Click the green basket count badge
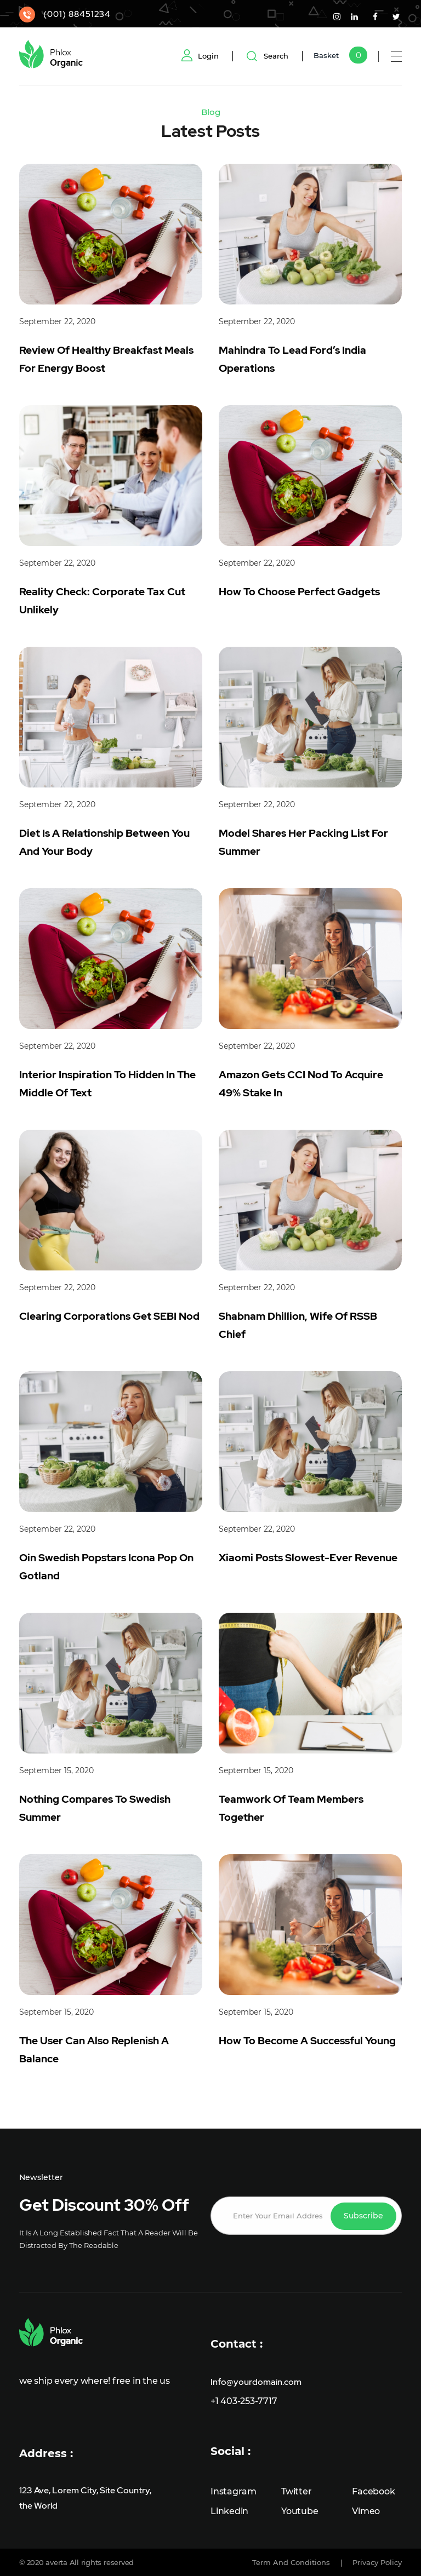The width and height of the screenshot is (421, 2576). point(358,56)
